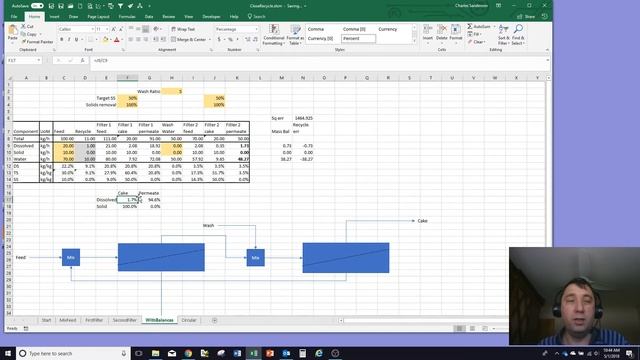Select the Currency cell style

tap(387, 29)
